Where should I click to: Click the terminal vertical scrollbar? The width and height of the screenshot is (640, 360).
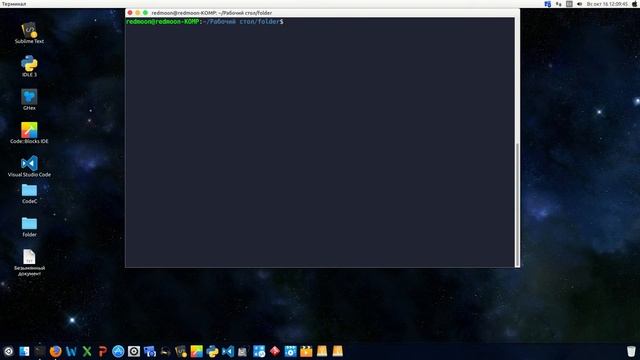click(x=518, y=204)
